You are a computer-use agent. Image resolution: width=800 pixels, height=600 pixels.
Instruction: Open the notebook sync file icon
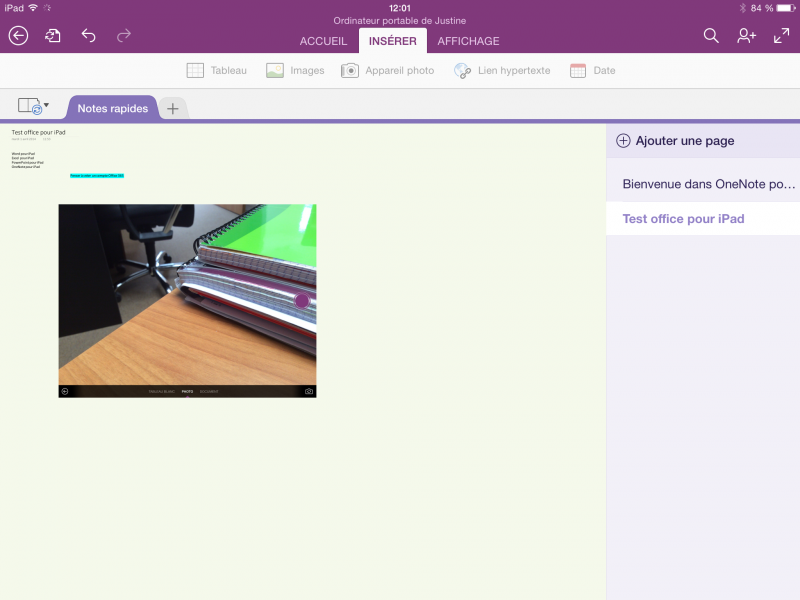click(x=53, y=36)
